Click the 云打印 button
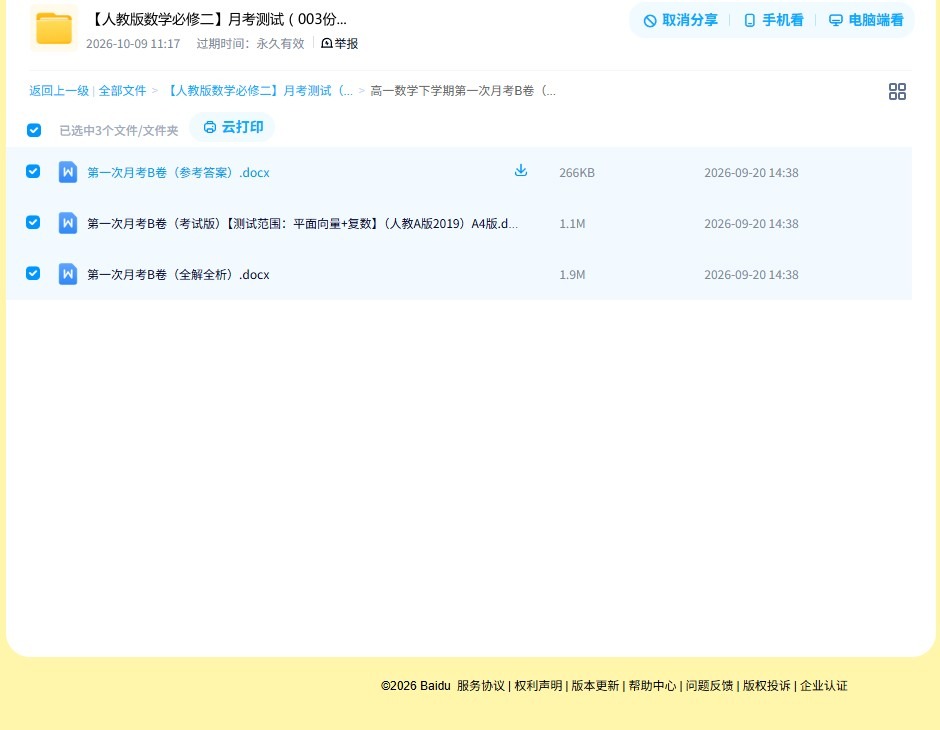 (x=233, y=127)
